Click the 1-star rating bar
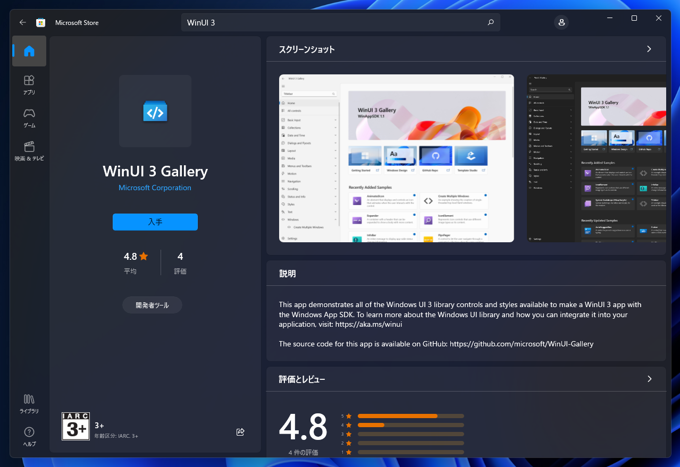 point(411,452)
